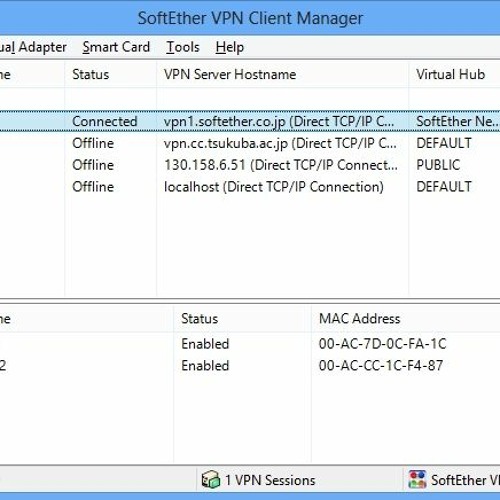
Task: Open the Tools menu
Action: tap(183, 47)
